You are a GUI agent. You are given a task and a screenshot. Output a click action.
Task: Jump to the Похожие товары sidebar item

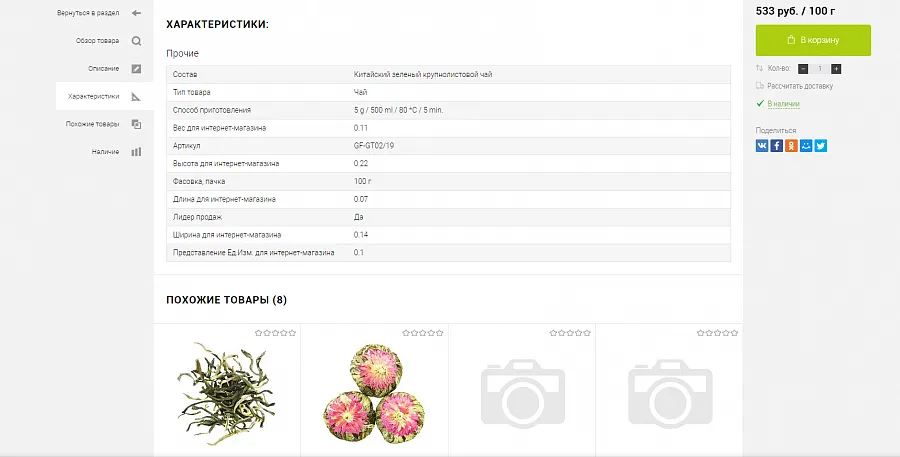(92, 124)
